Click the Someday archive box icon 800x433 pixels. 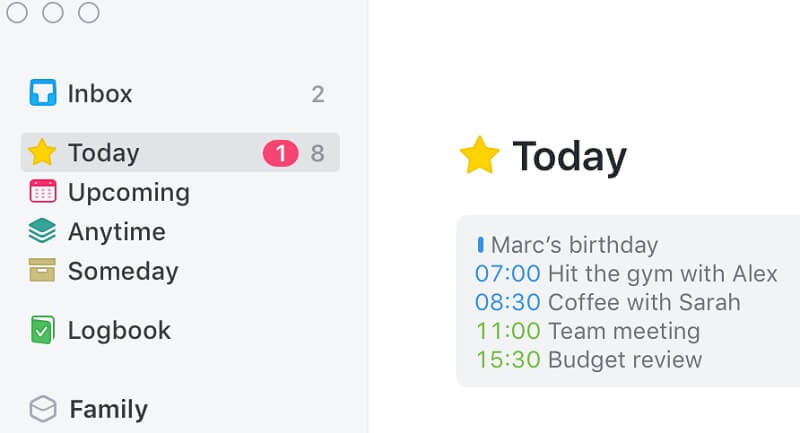tap(42, 271)
